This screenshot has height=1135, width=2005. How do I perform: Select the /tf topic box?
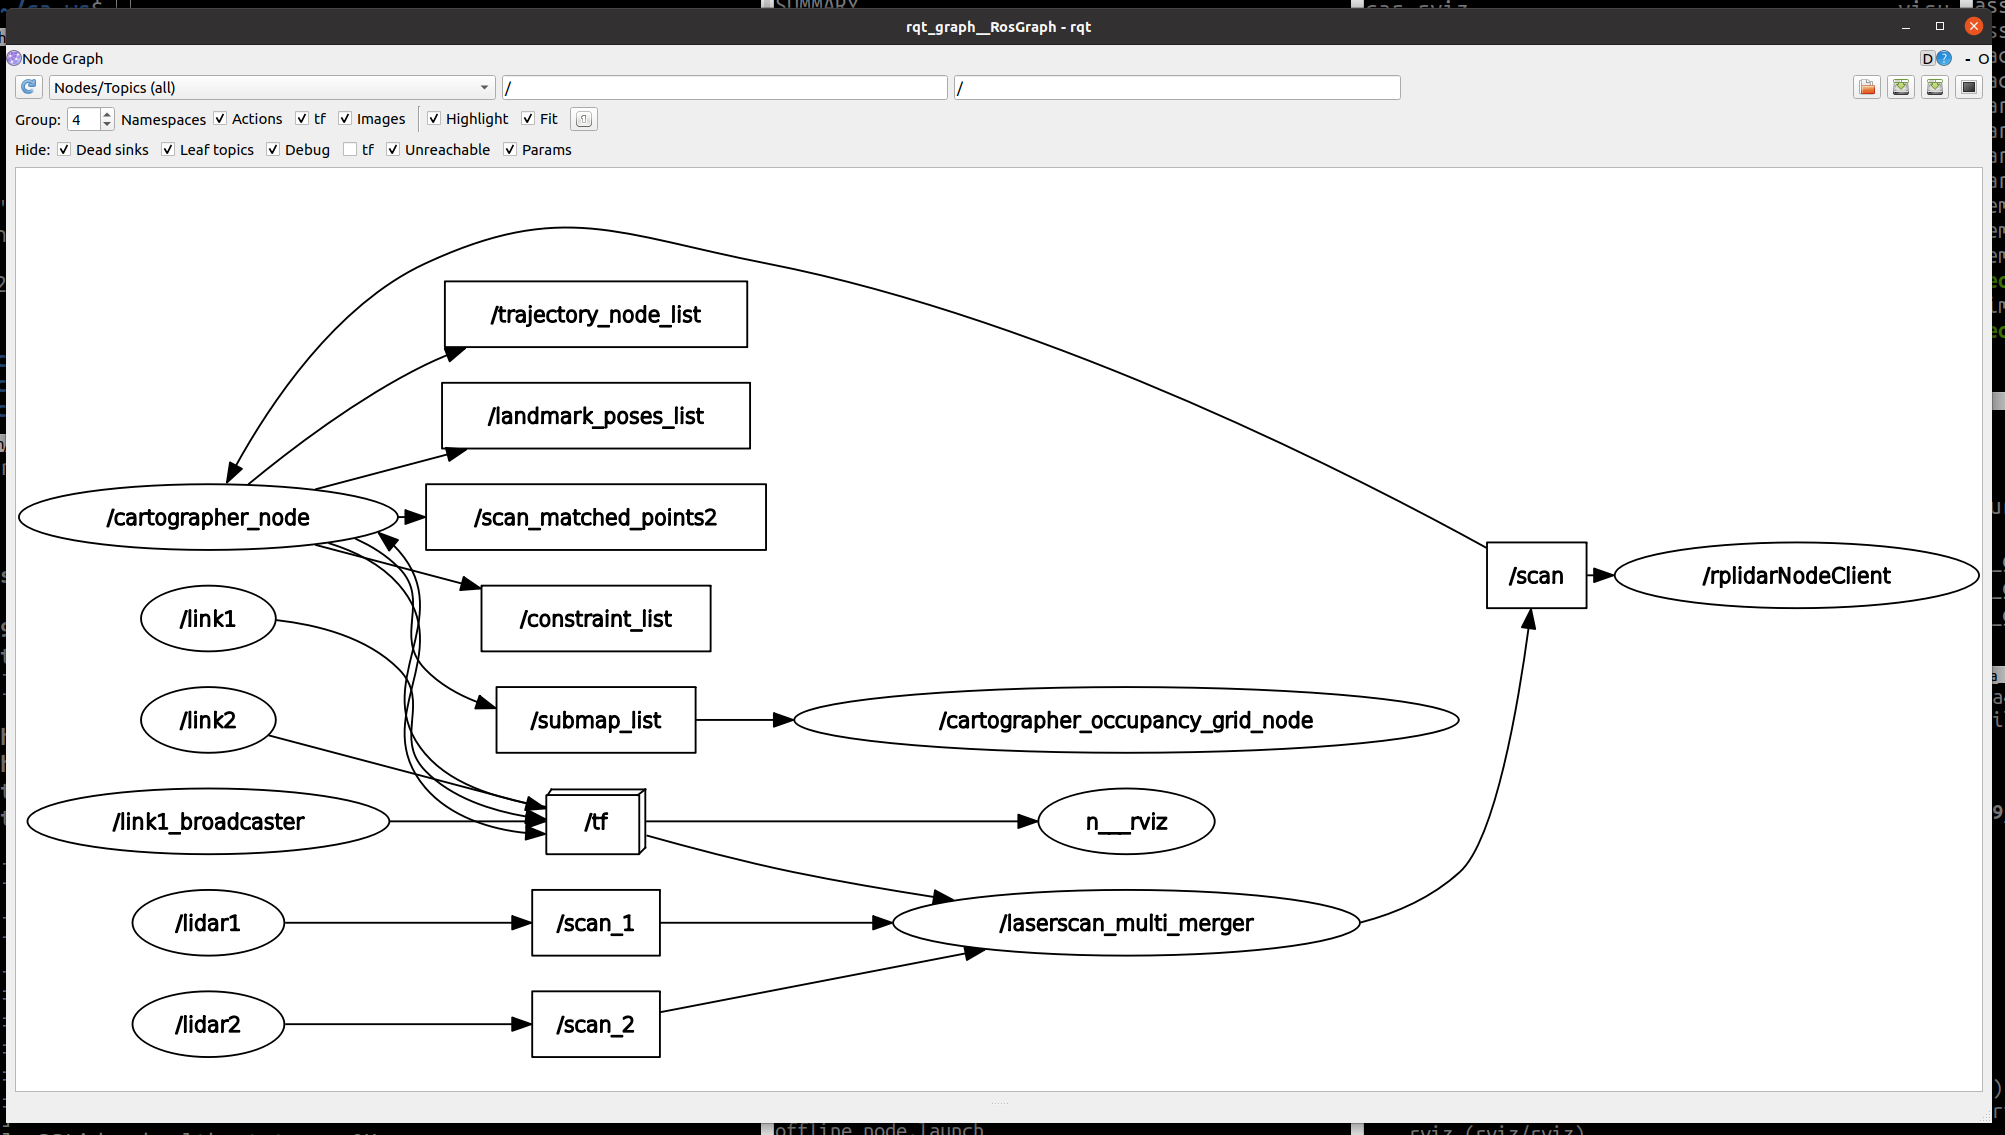coord(596,821)
